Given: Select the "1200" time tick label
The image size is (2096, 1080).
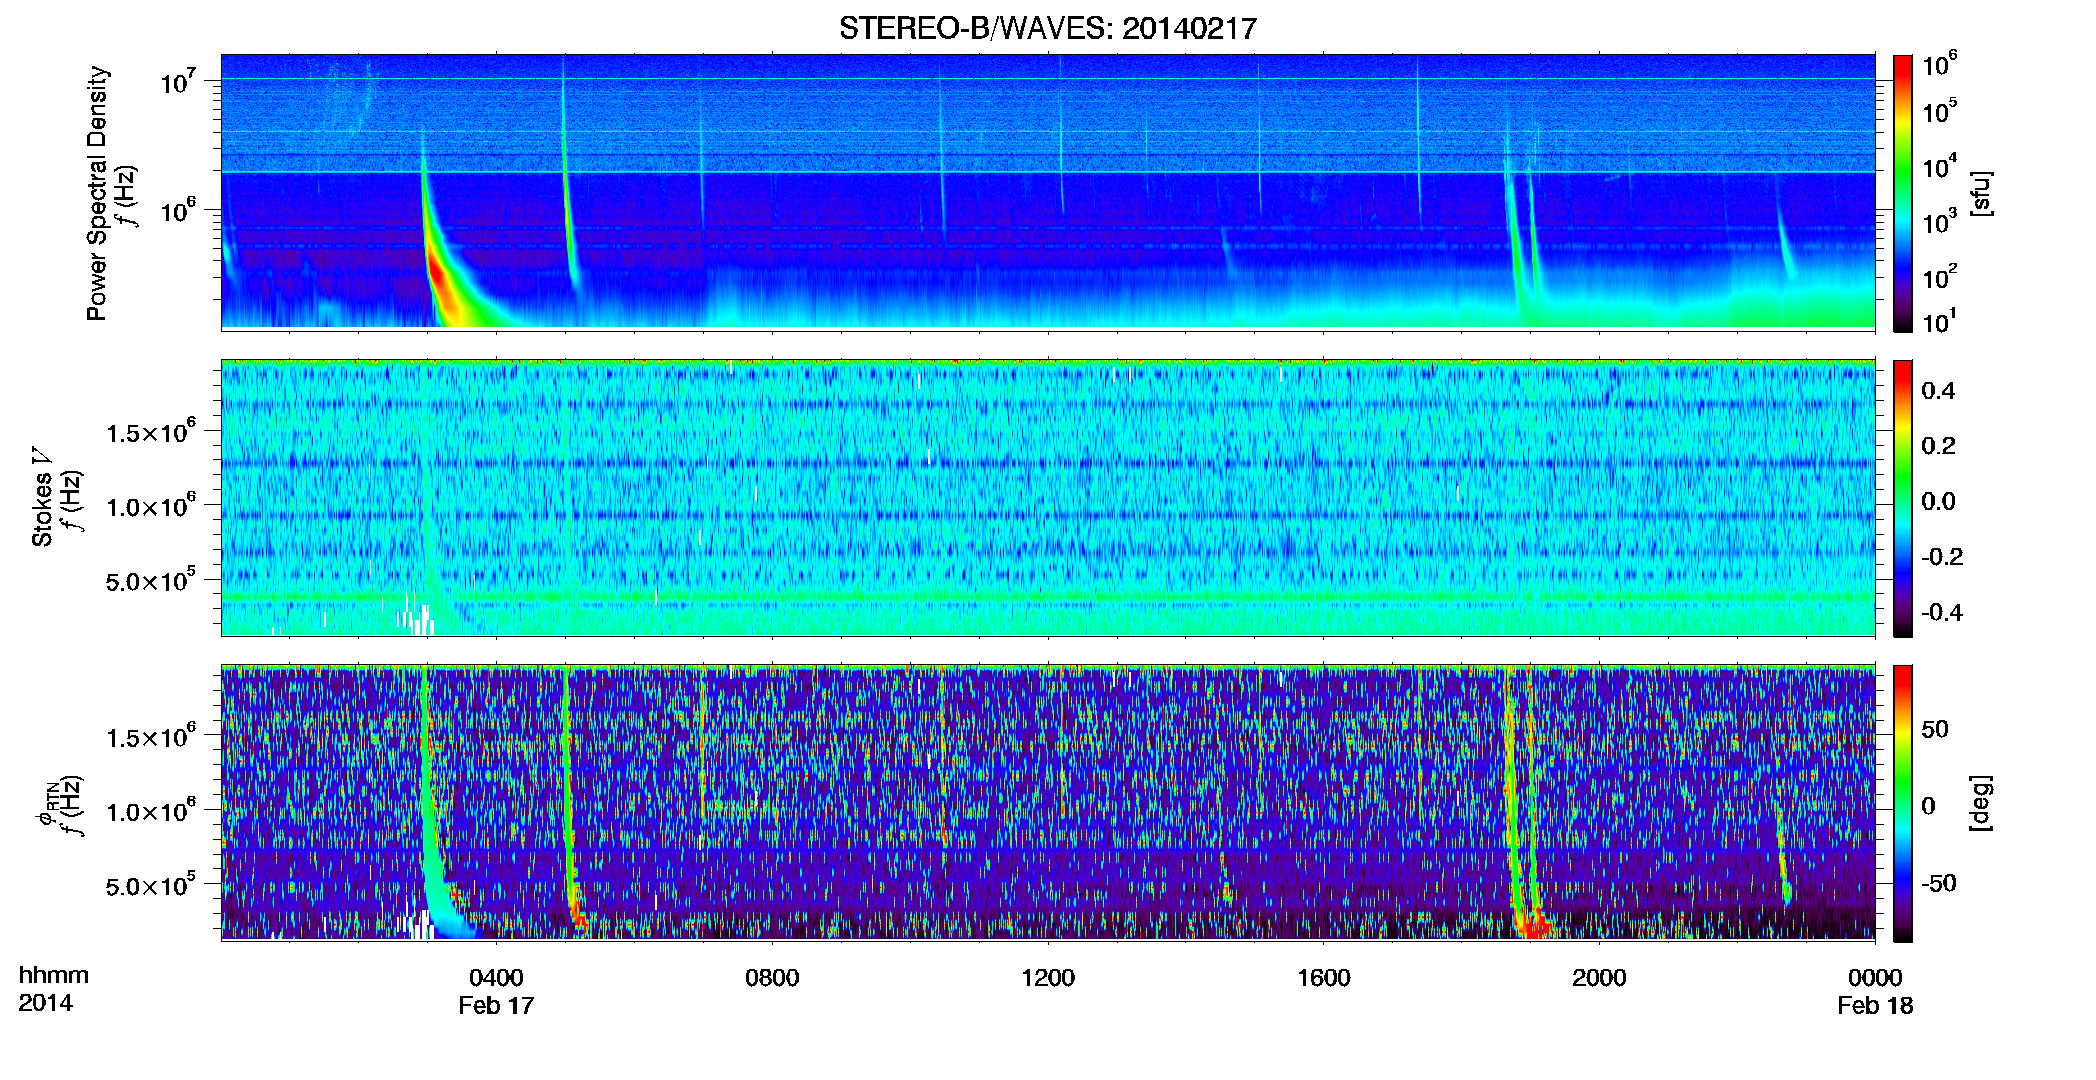Looking at the screenshot, I should [x=1048, y=978].
